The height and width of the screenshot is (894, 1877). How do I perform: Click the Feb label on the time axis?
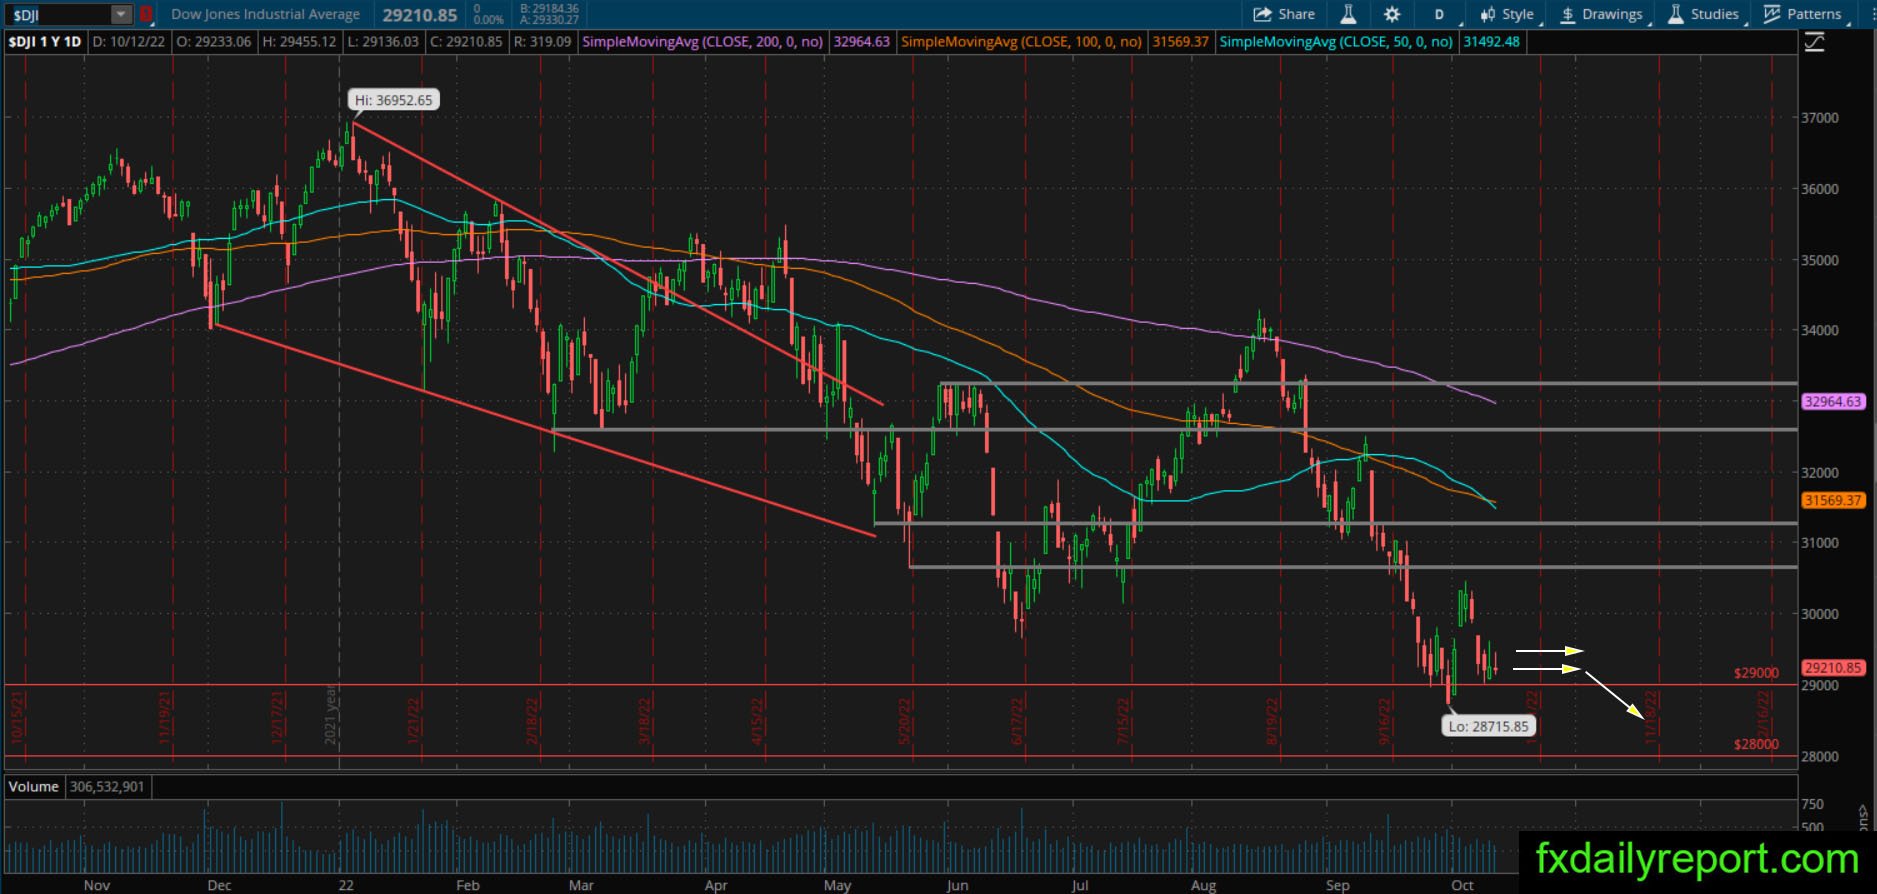tap(467, 885)
